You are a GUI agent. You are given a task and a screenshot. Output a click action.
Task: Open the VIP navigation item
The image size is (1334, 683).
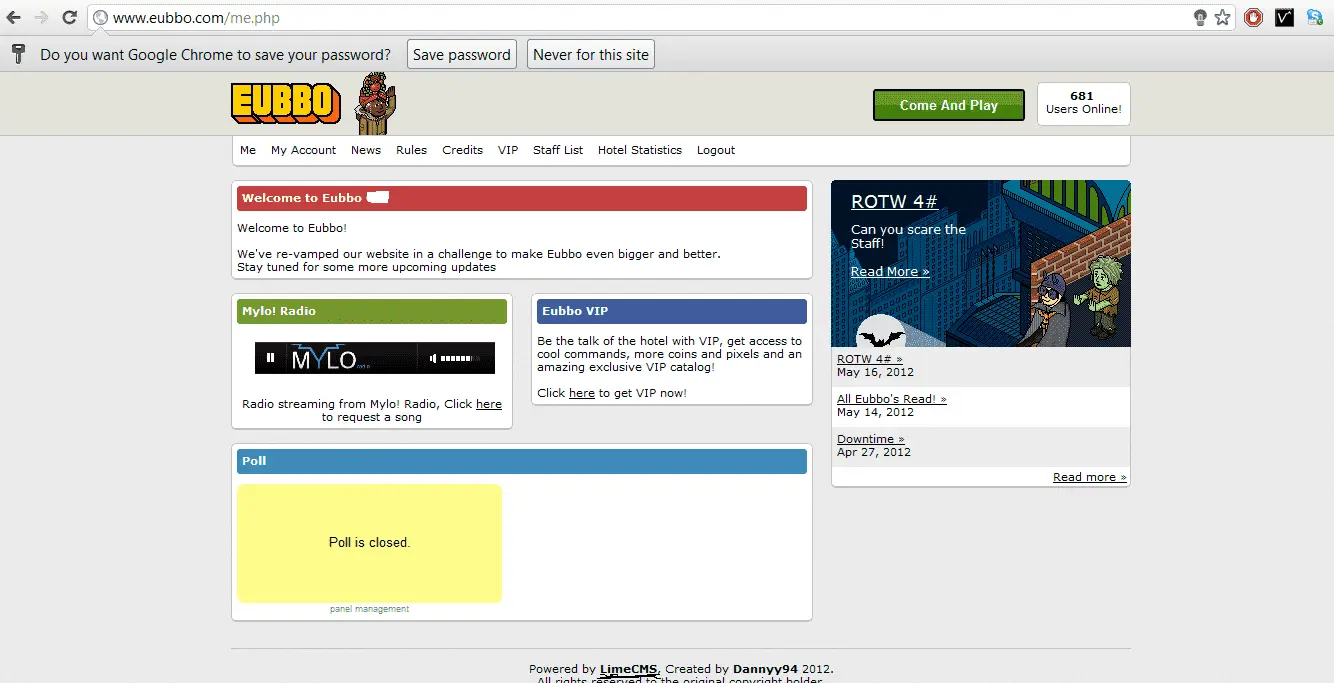tap(508, 150)
